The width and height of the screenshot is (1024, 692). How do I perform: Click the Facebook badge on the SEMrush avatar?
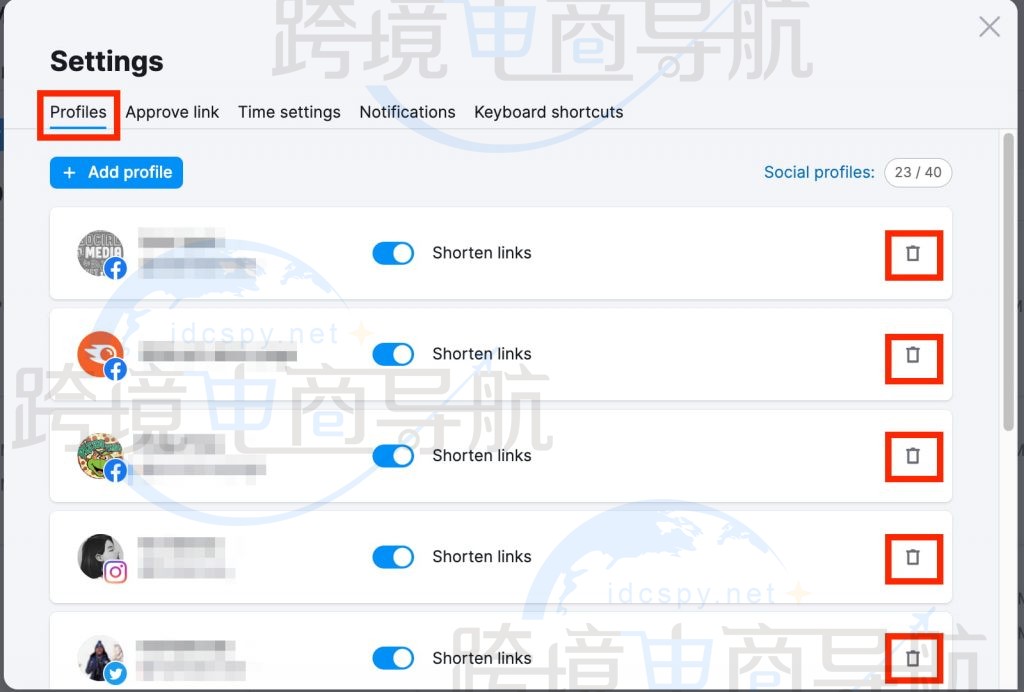coord(115,371)
